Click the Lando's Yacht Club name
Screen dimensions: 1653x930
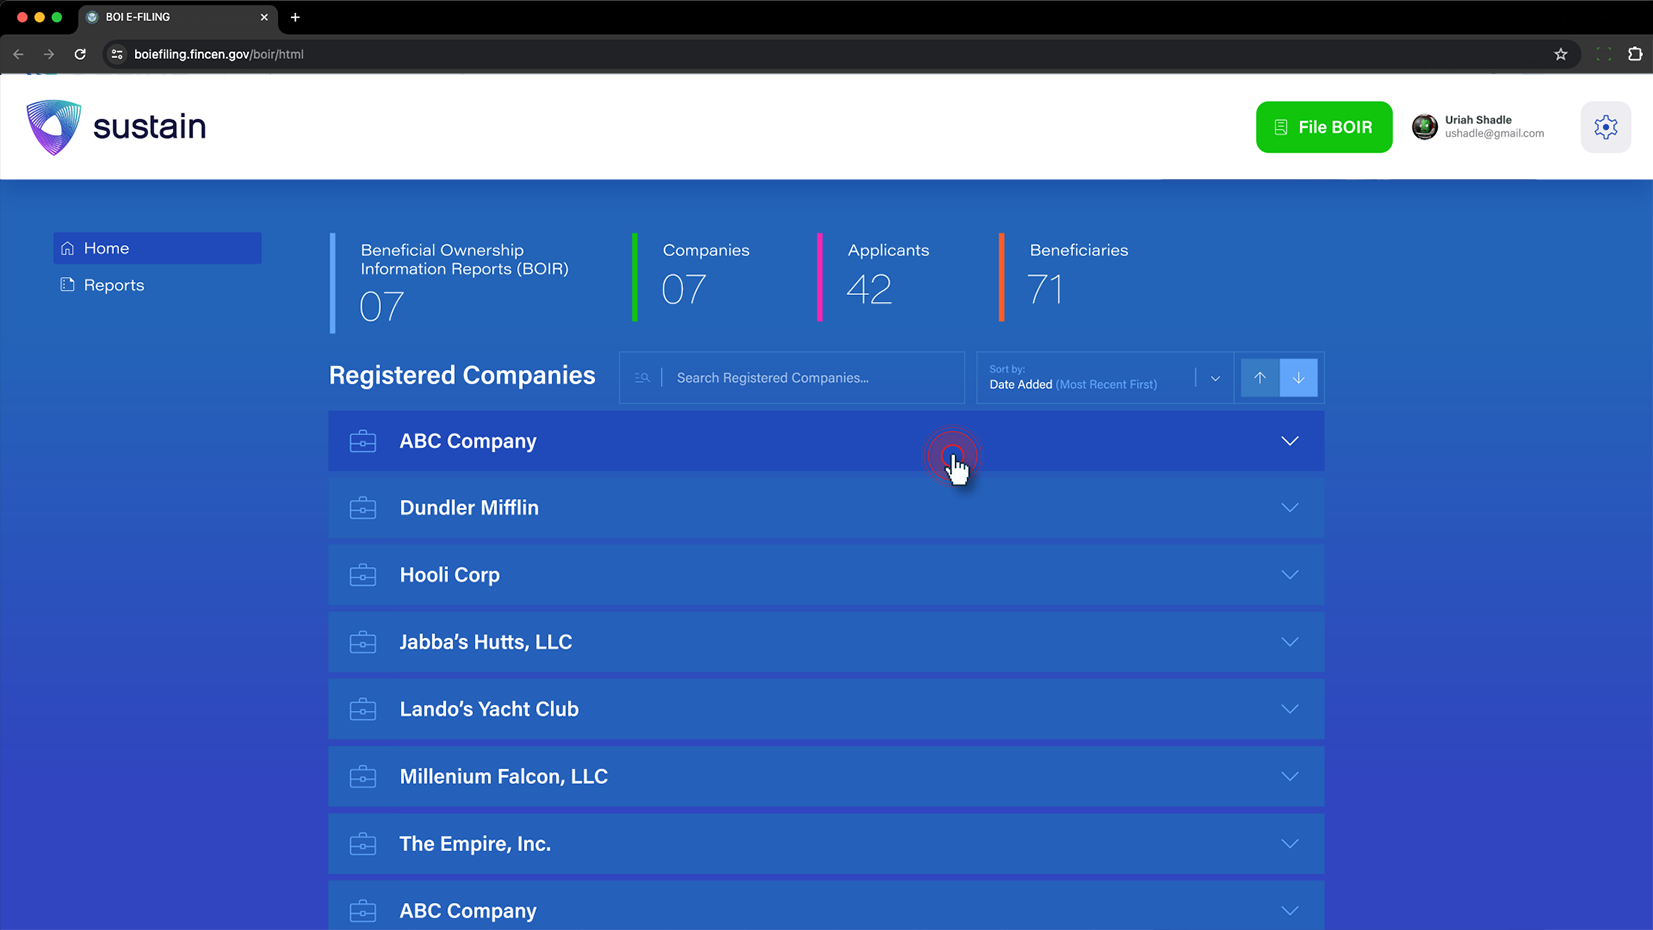pos(489,709)
